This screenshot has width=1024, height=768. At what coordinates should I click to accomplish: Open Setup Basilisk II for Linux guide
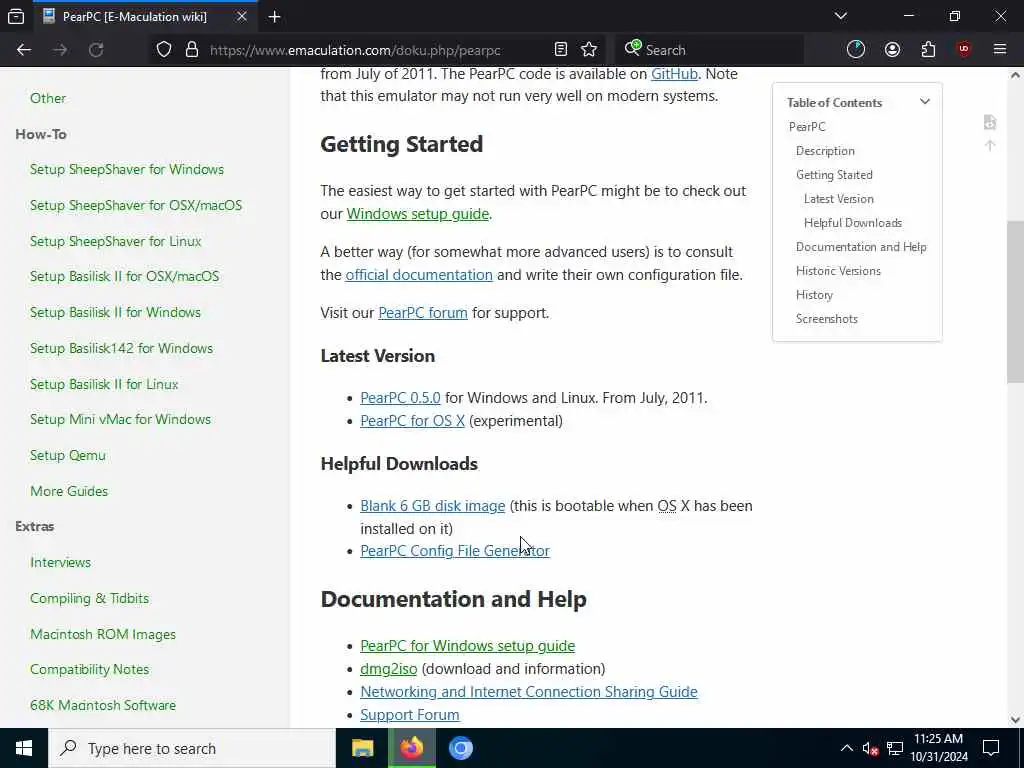104,384
